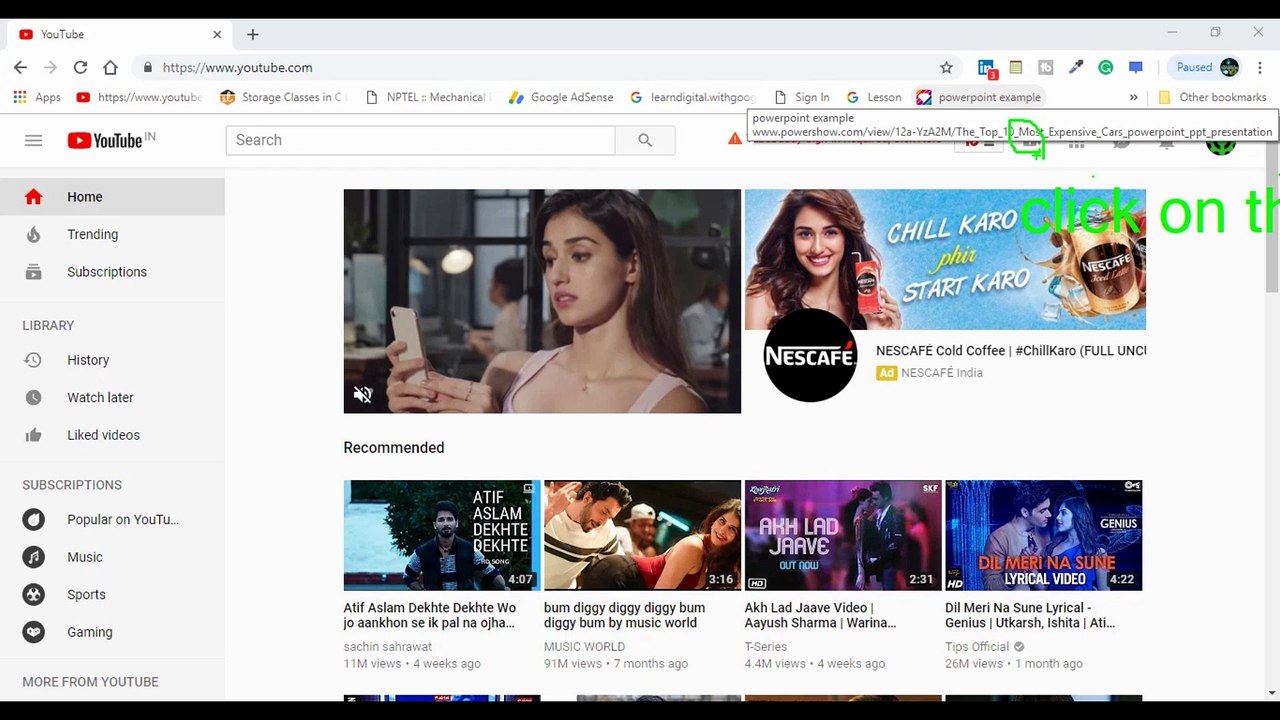Go back with the browser back arrow
Viewport: 1280px width, 720px height.
coord(20,67)
